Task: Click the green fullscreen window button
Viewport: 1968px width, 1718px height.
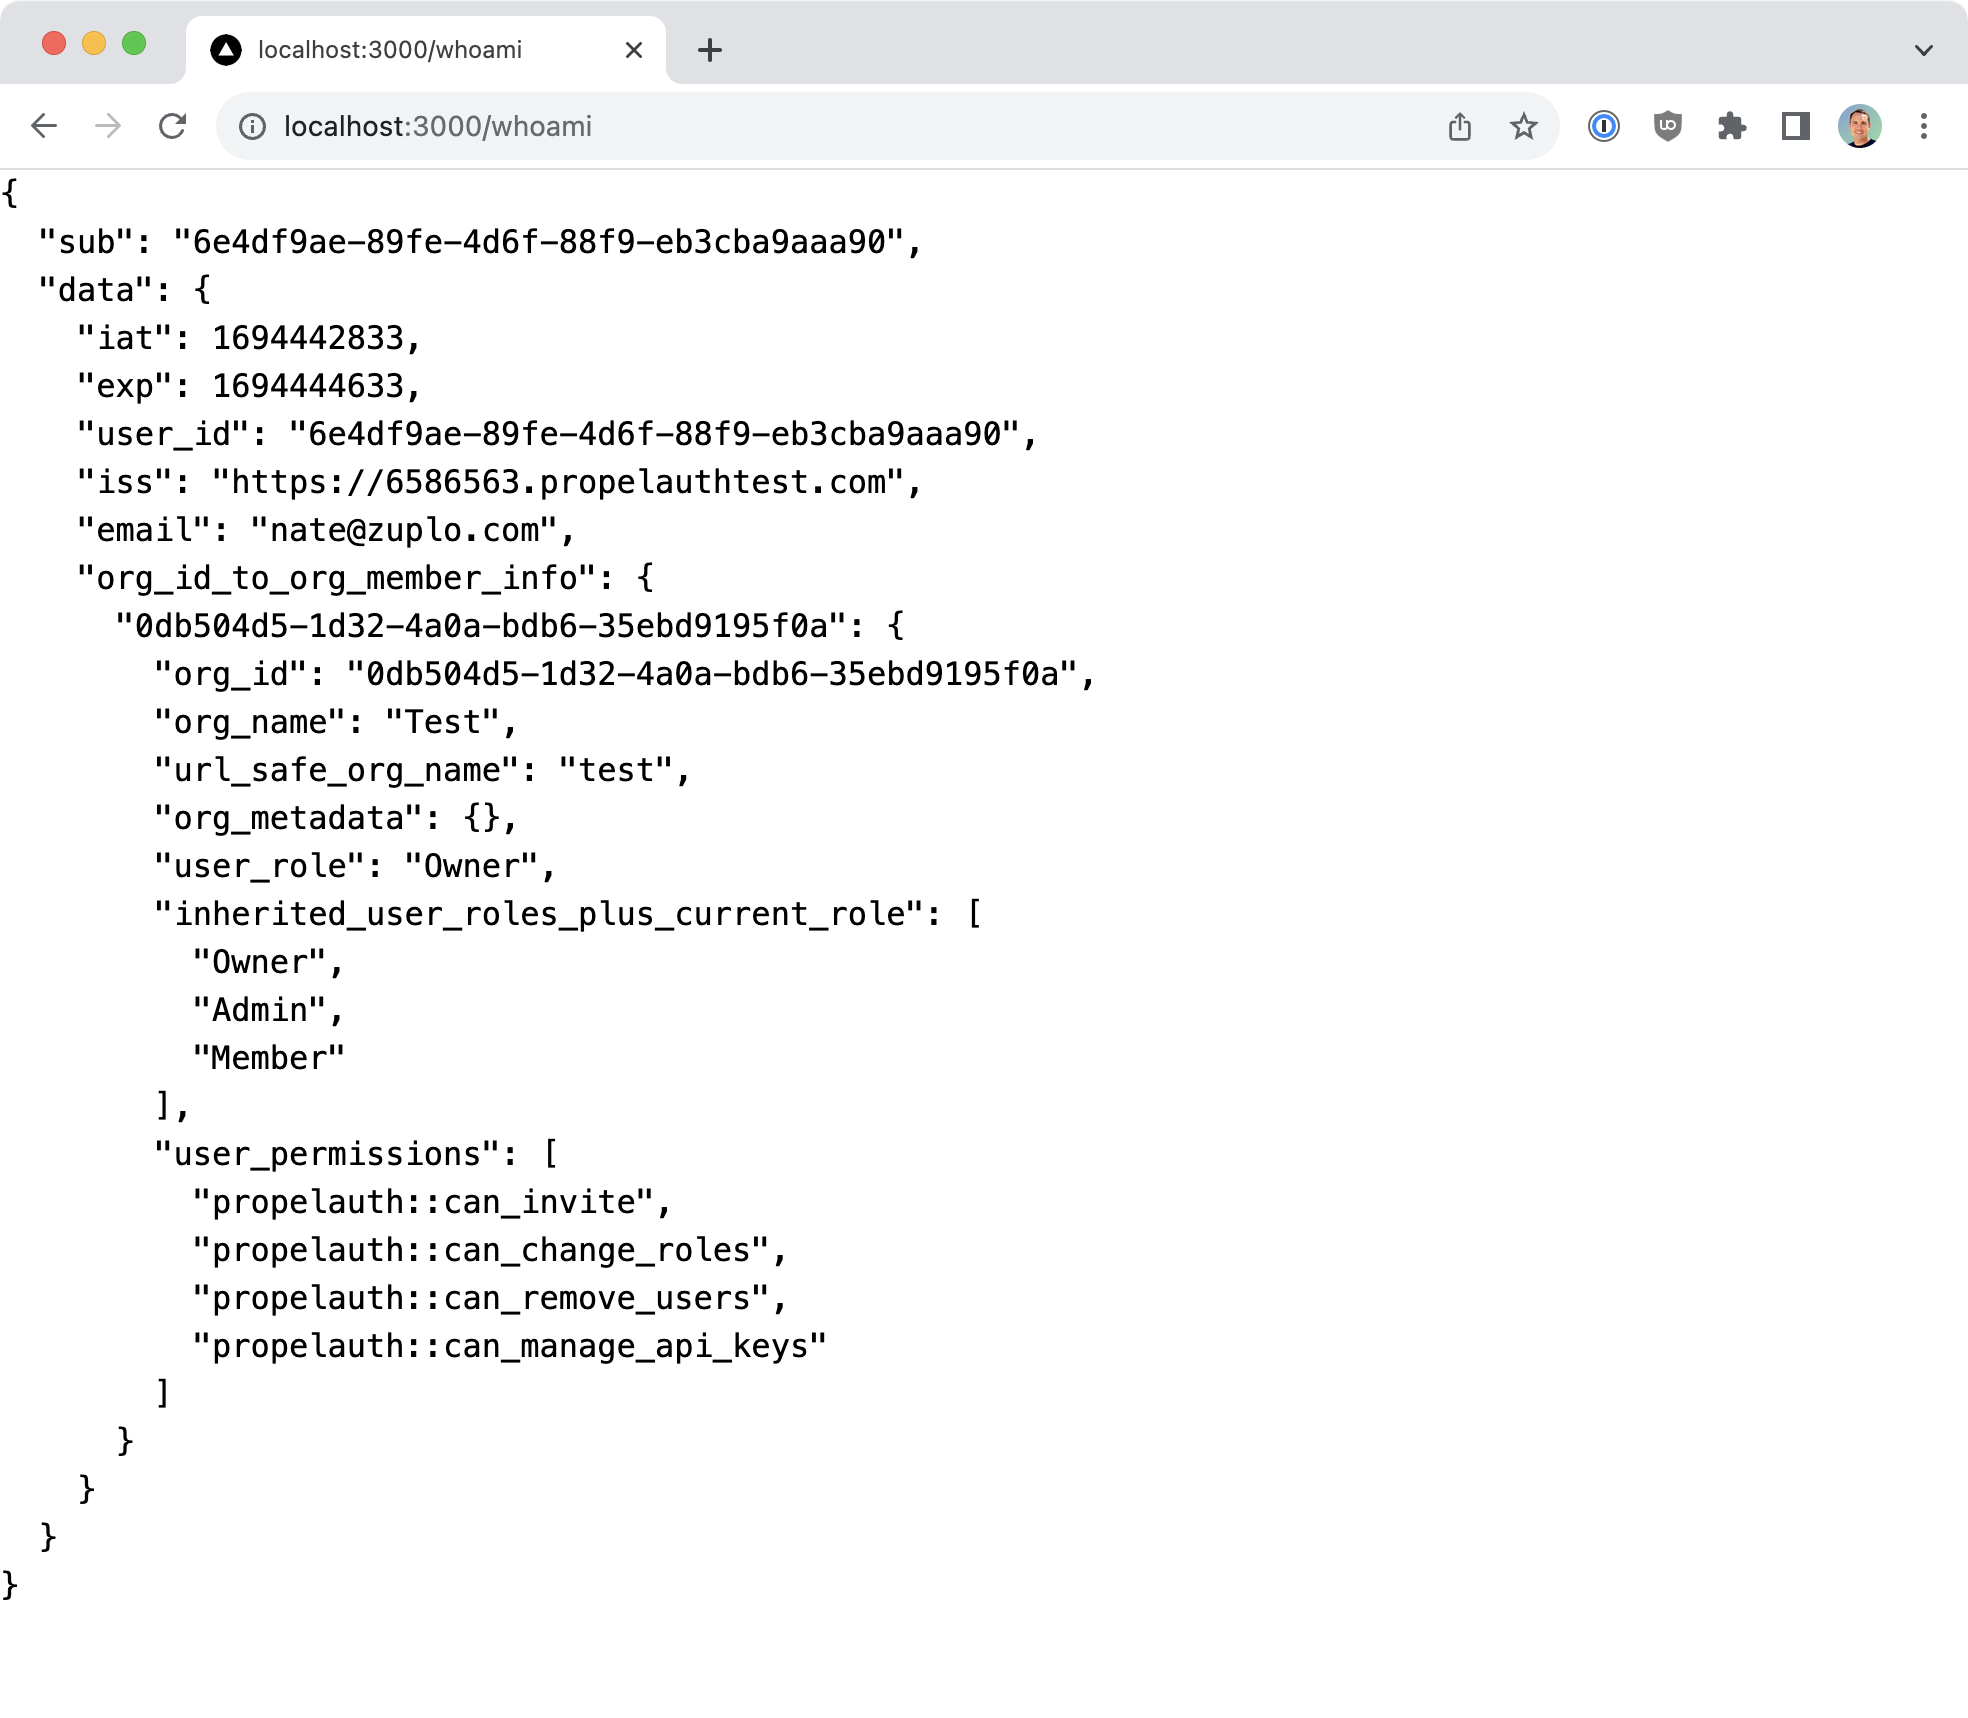Action: (x=134, y=43)
